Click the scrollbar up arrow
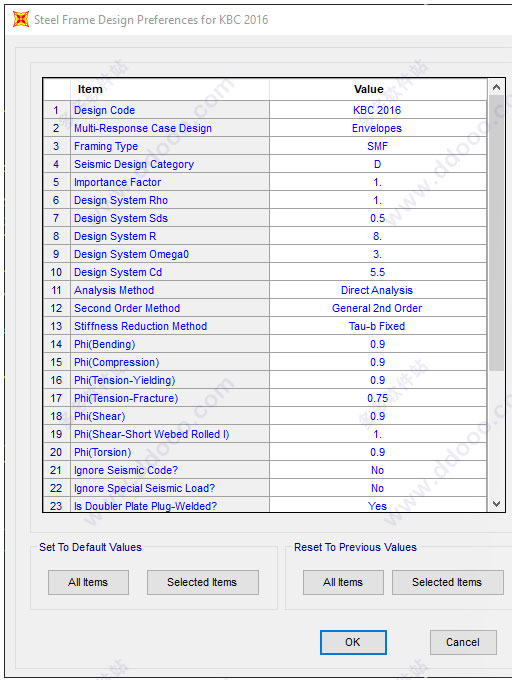The height and width of the screenshot is (680, 512). coord(496,88)
